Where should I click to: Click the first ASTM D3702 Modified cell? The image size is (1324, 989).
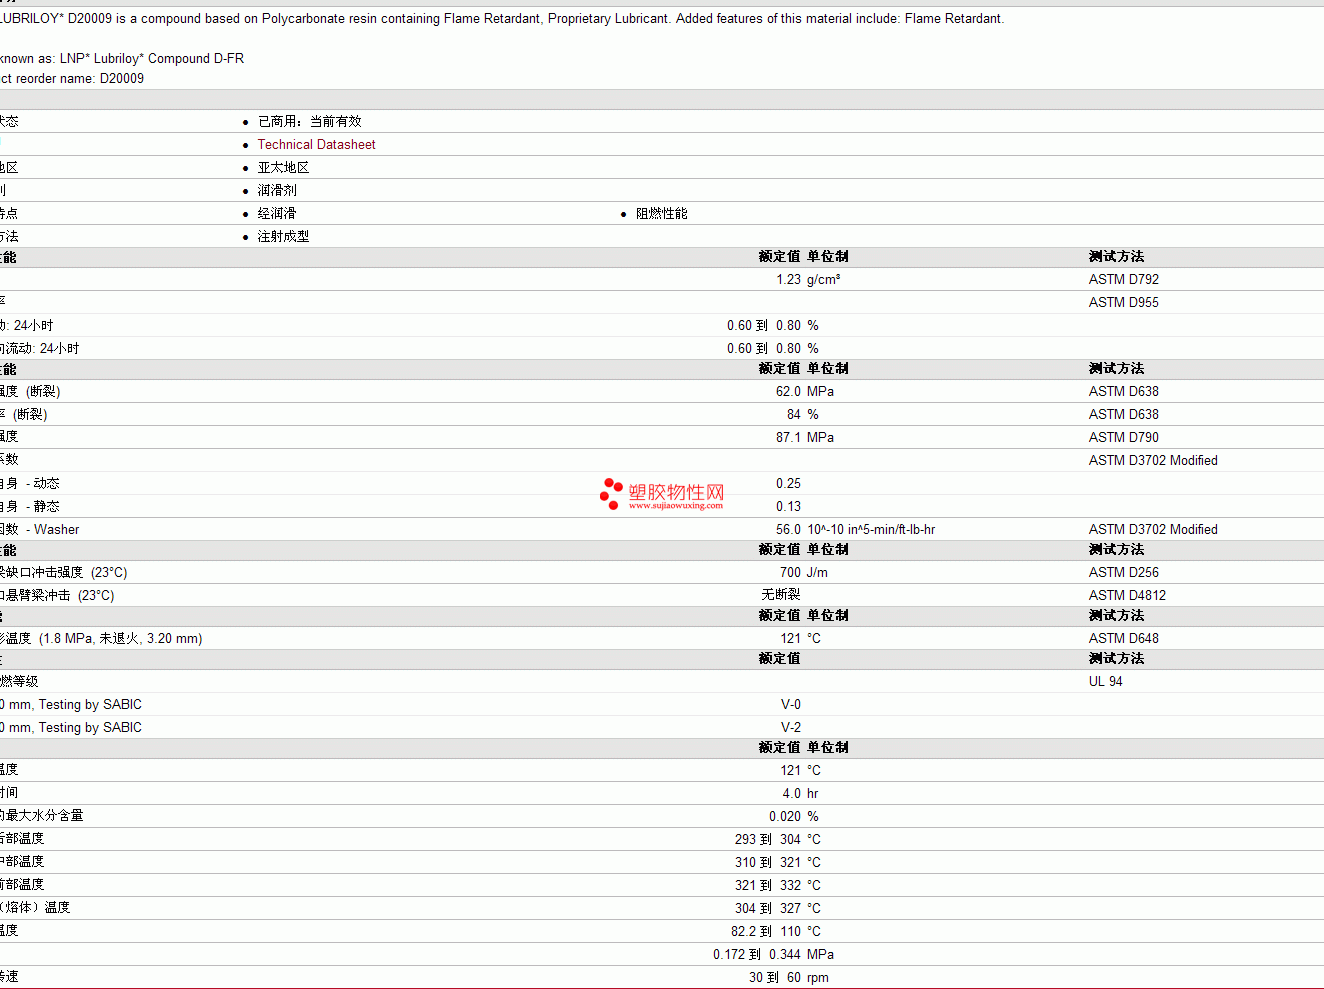1153,460
